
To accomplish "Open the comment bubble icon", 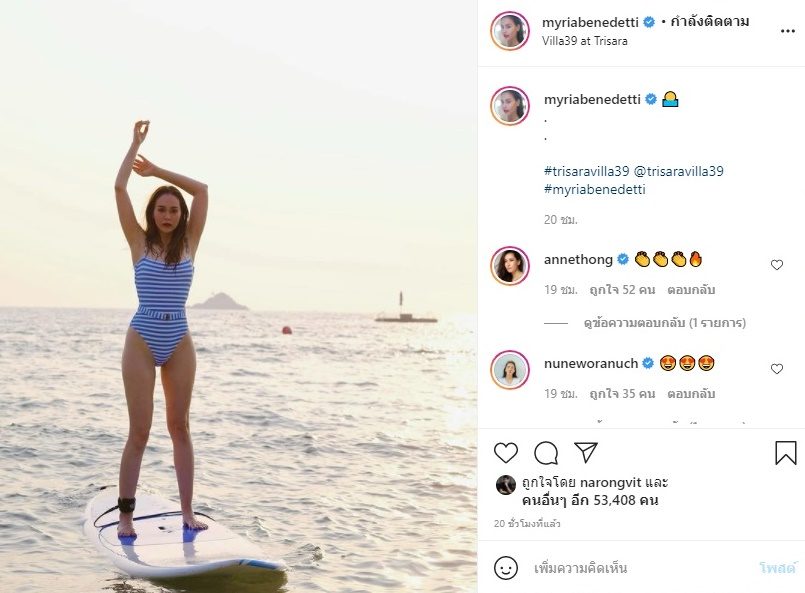I will pos(546,453).
